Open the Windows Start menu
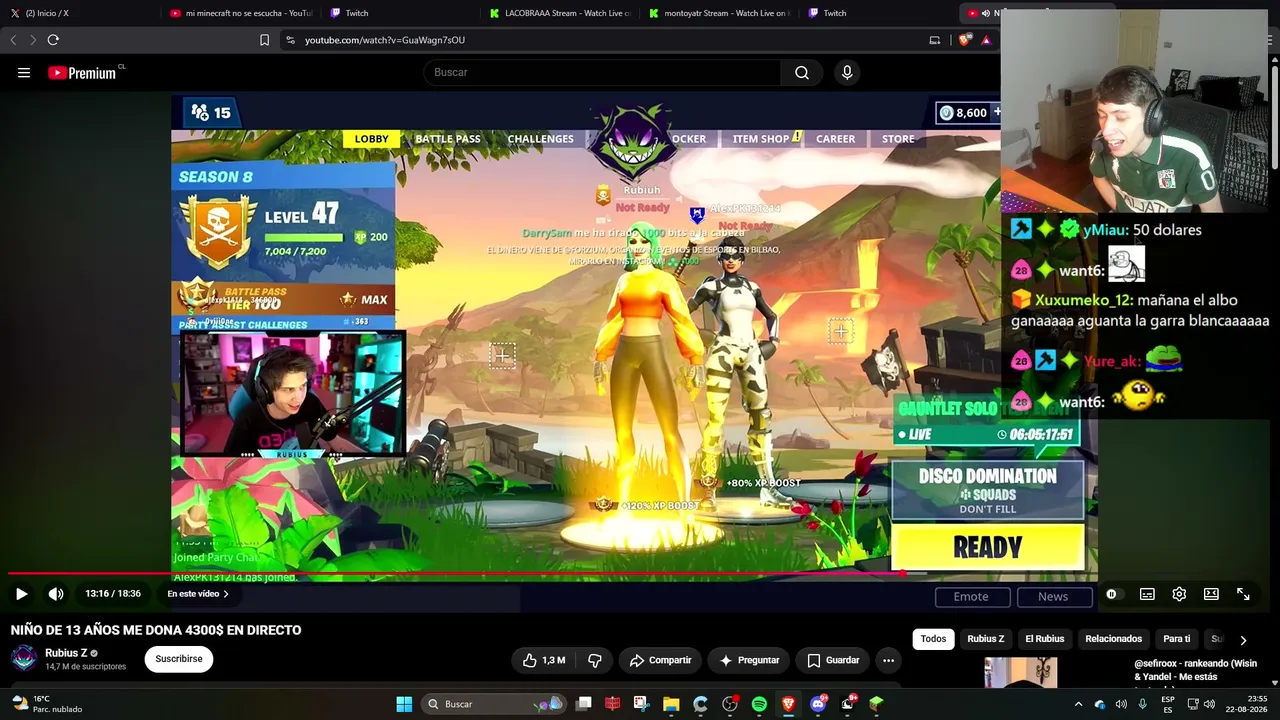 pyautogui.click(x=404, y=704)
